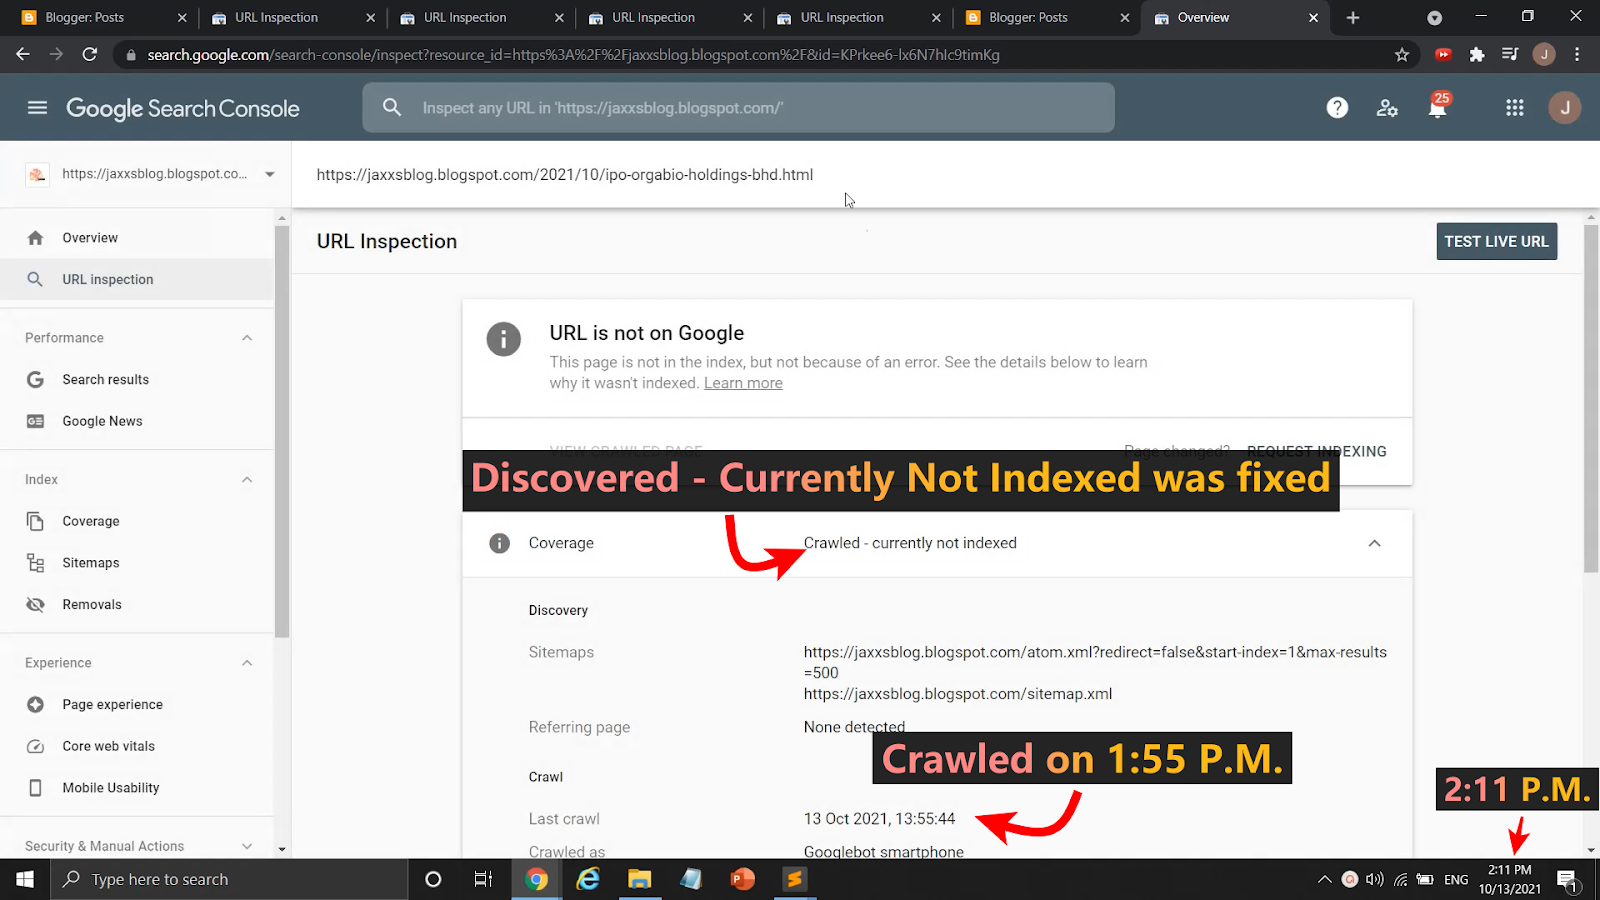Expand Security & Manual Actions section
This screenshot has height=900, width=1600.
tap(247, 846)
